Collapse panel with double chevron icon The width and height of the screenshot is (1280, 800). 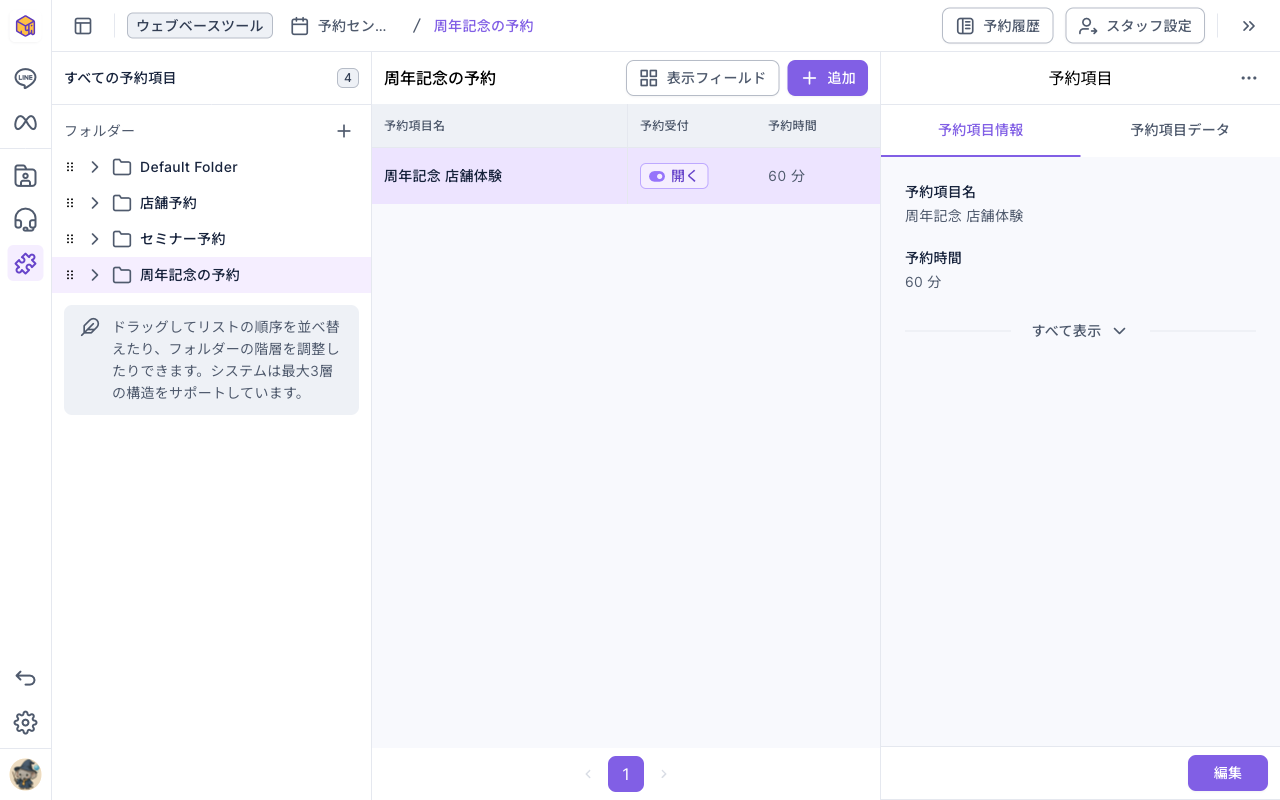coord(1249,26)
